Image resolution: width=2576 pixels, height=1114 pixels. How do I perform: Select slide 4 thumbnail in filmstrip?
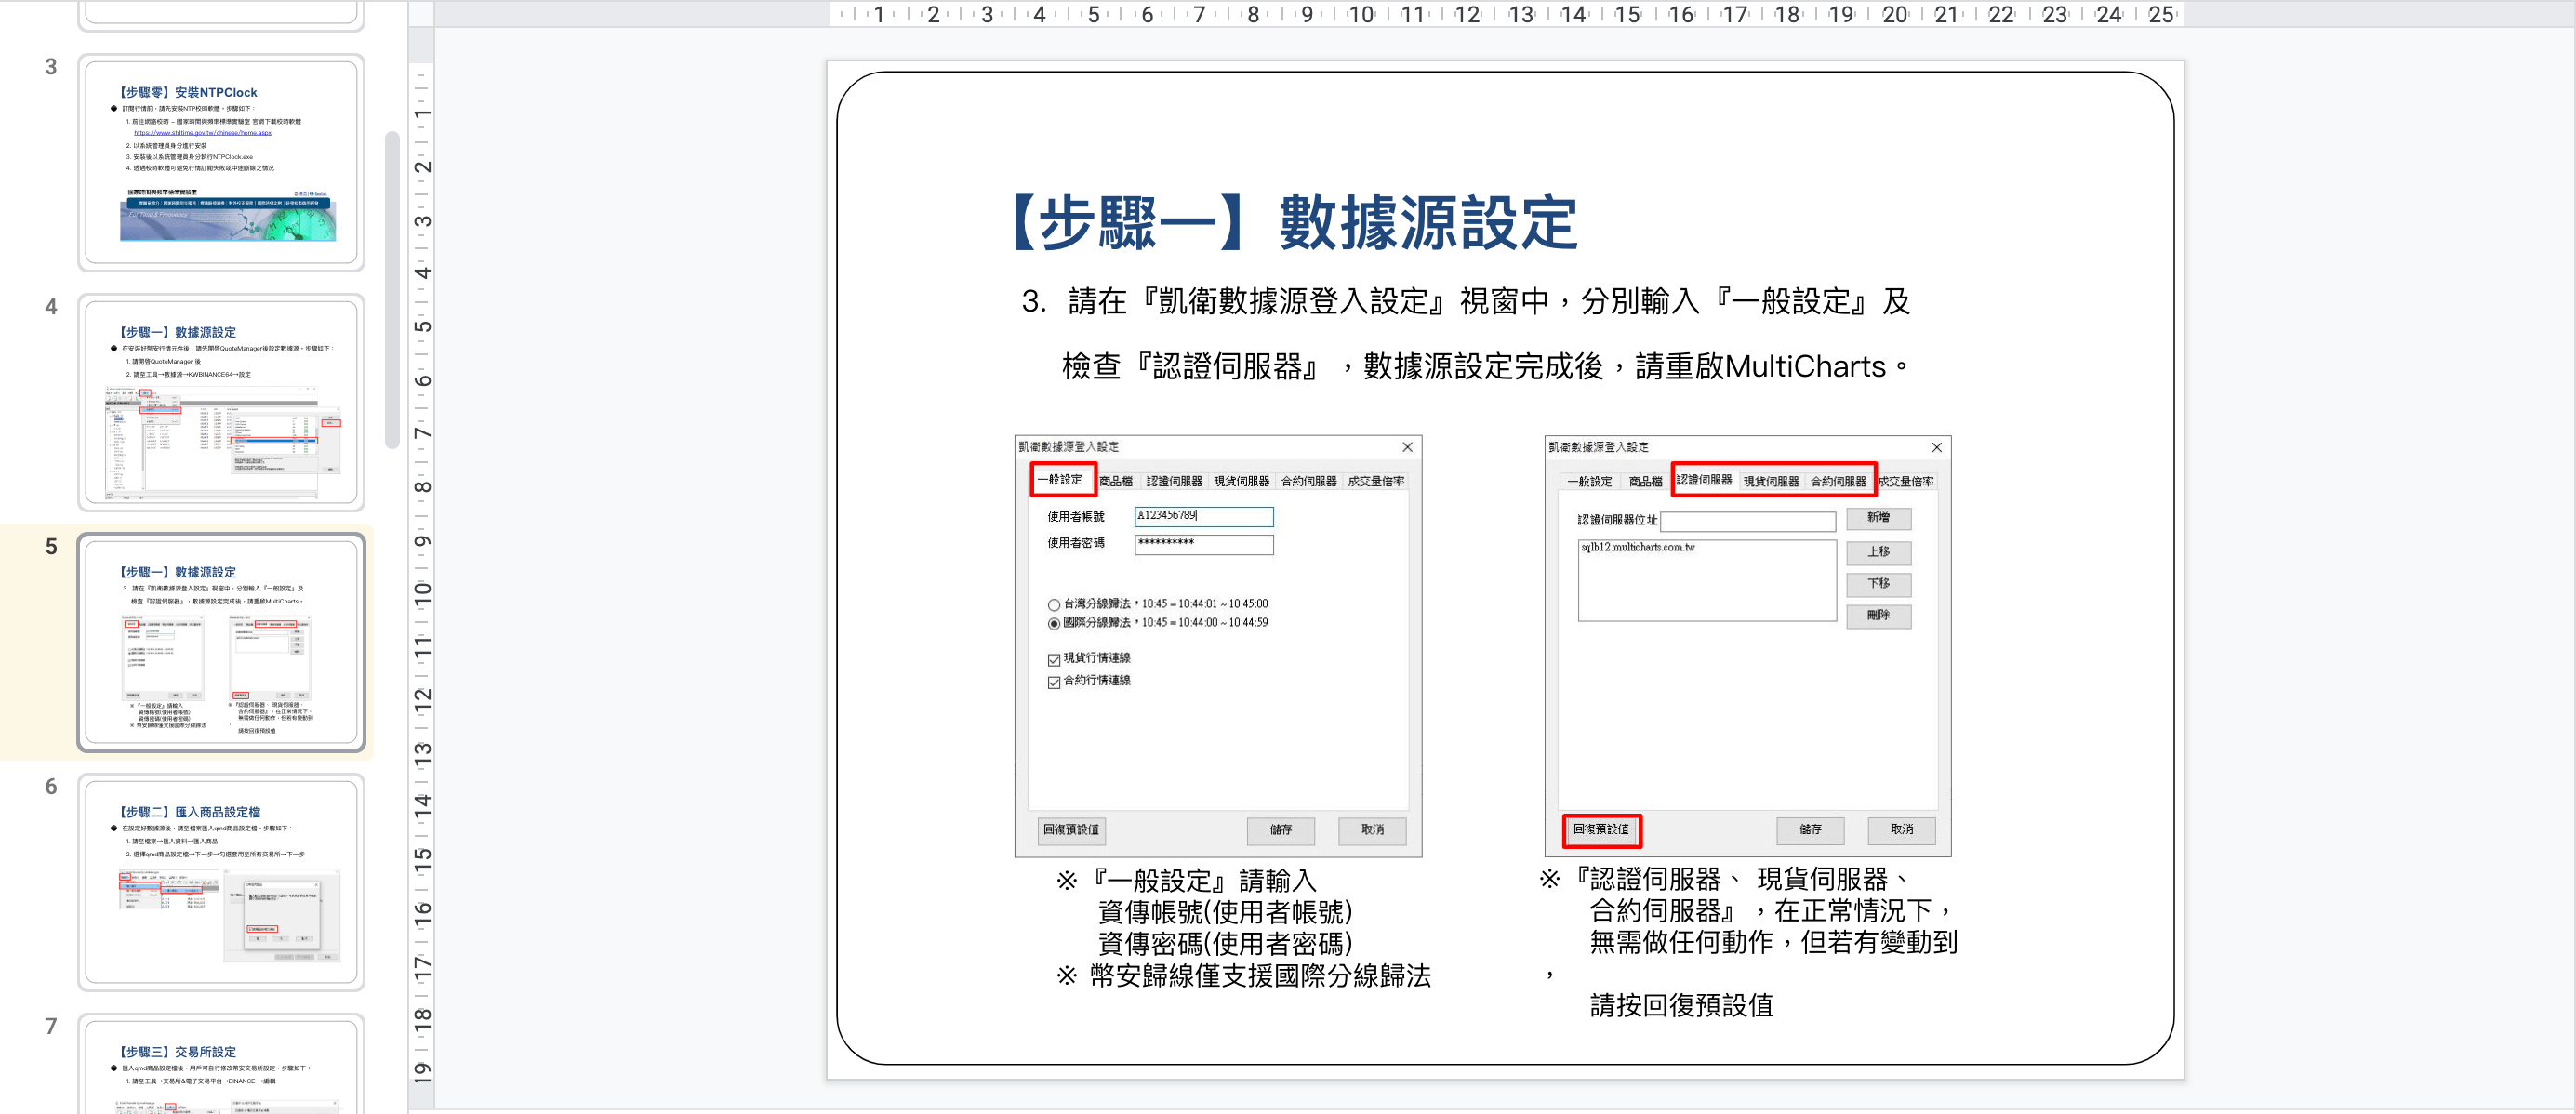pyautogui.click(x=221, y=402)
